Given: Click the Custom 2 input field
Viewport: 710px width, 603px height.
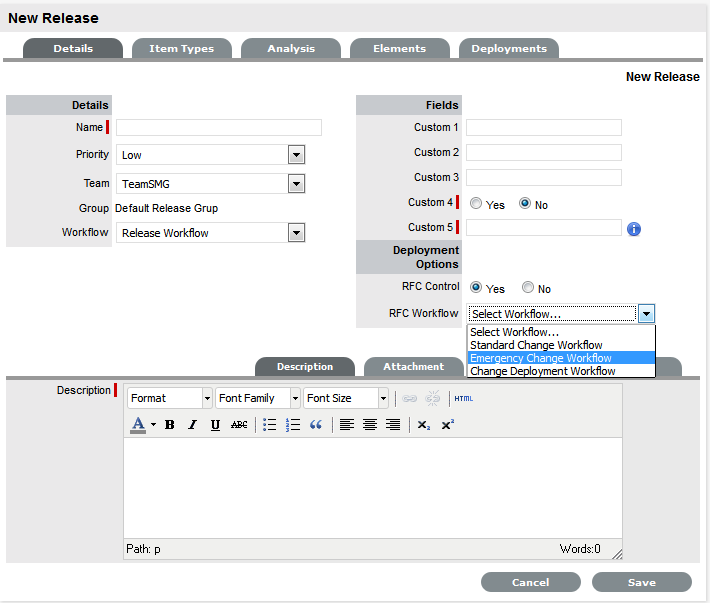Looking at the screenshot, I should pyautogui.click(x=544, y=153).
